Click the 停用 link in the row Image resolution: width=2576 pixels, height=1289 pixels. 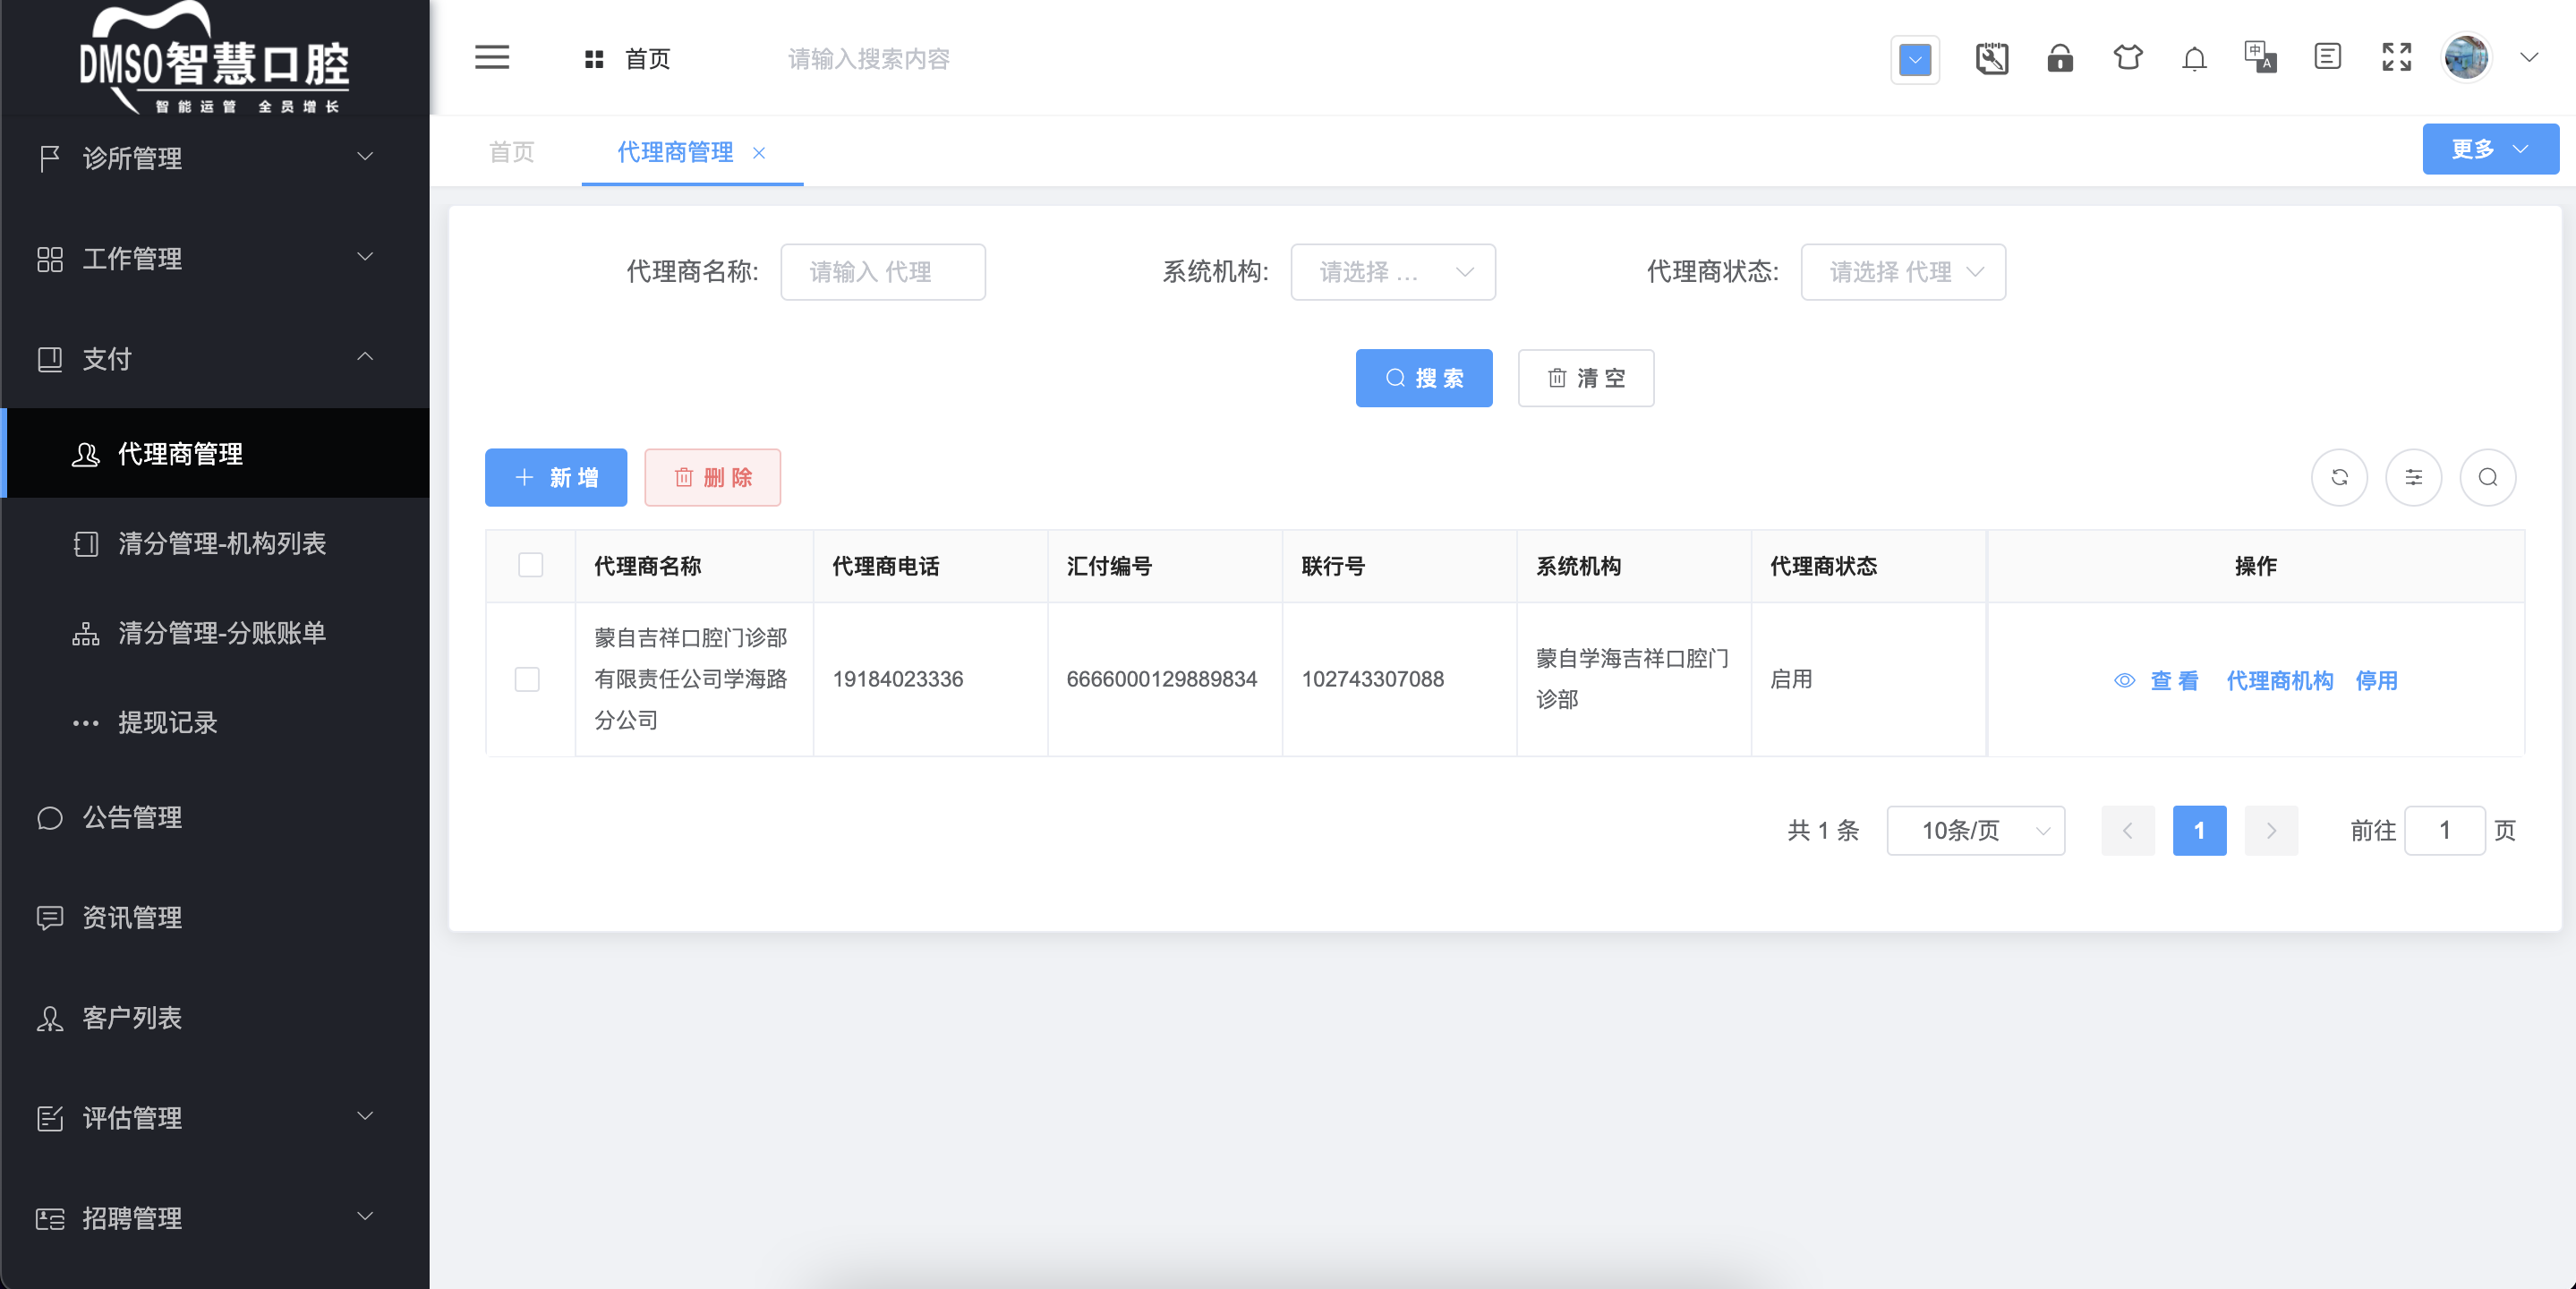pos(2376,681)
